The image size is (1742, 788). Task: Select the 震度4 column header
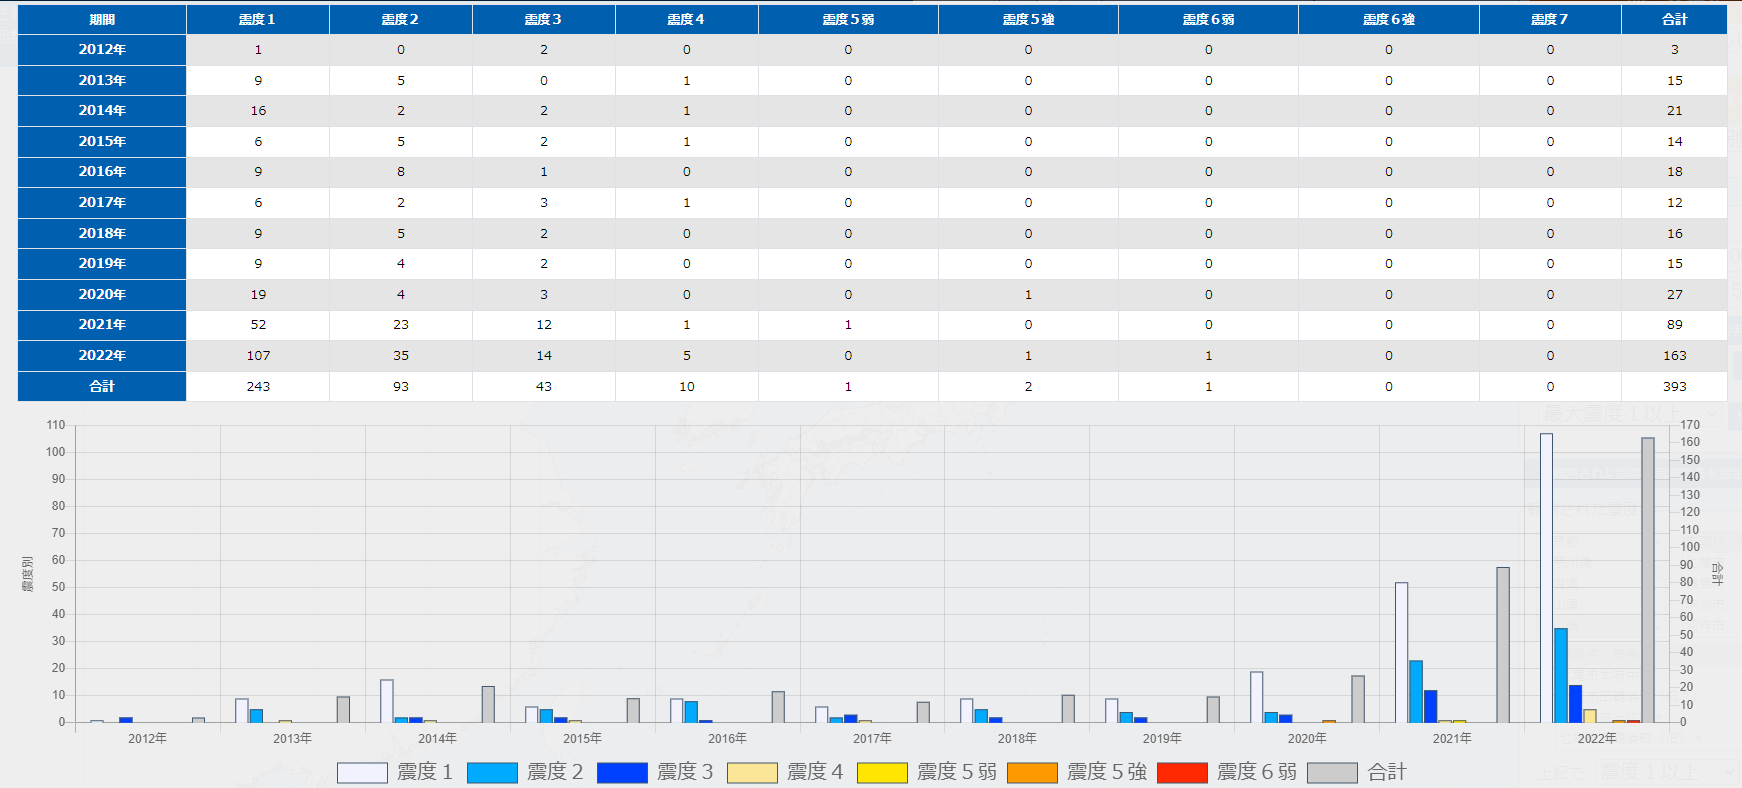point(687,19)
